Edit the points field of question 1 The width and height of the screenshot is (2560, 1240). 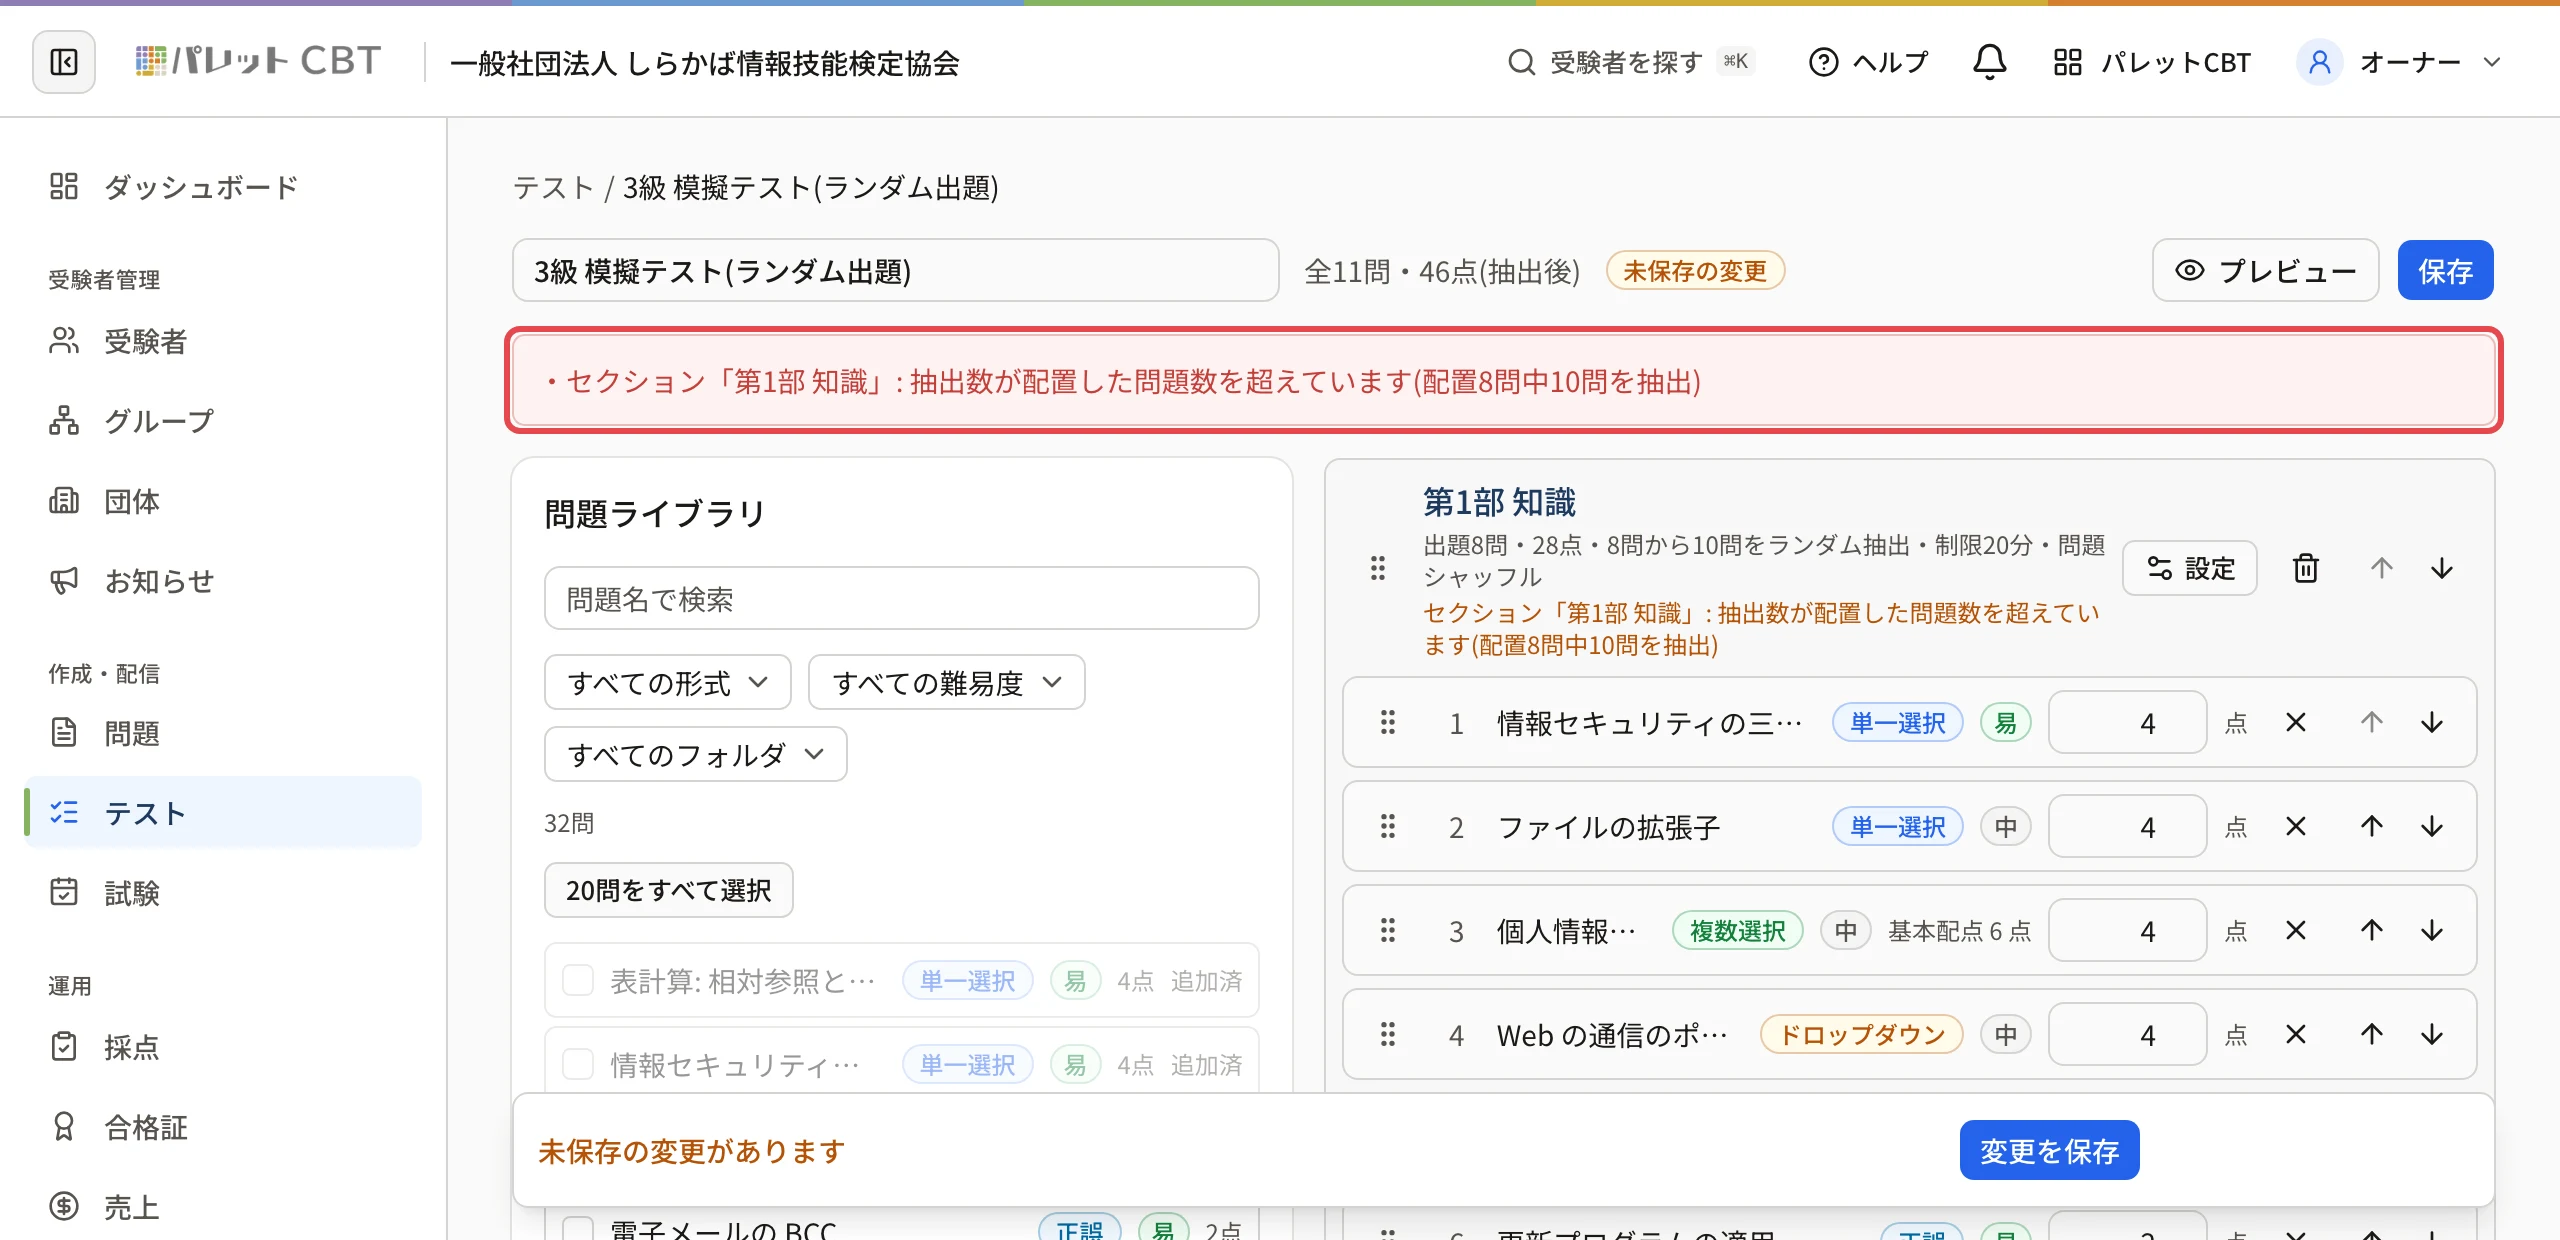tap(2127, 722)
